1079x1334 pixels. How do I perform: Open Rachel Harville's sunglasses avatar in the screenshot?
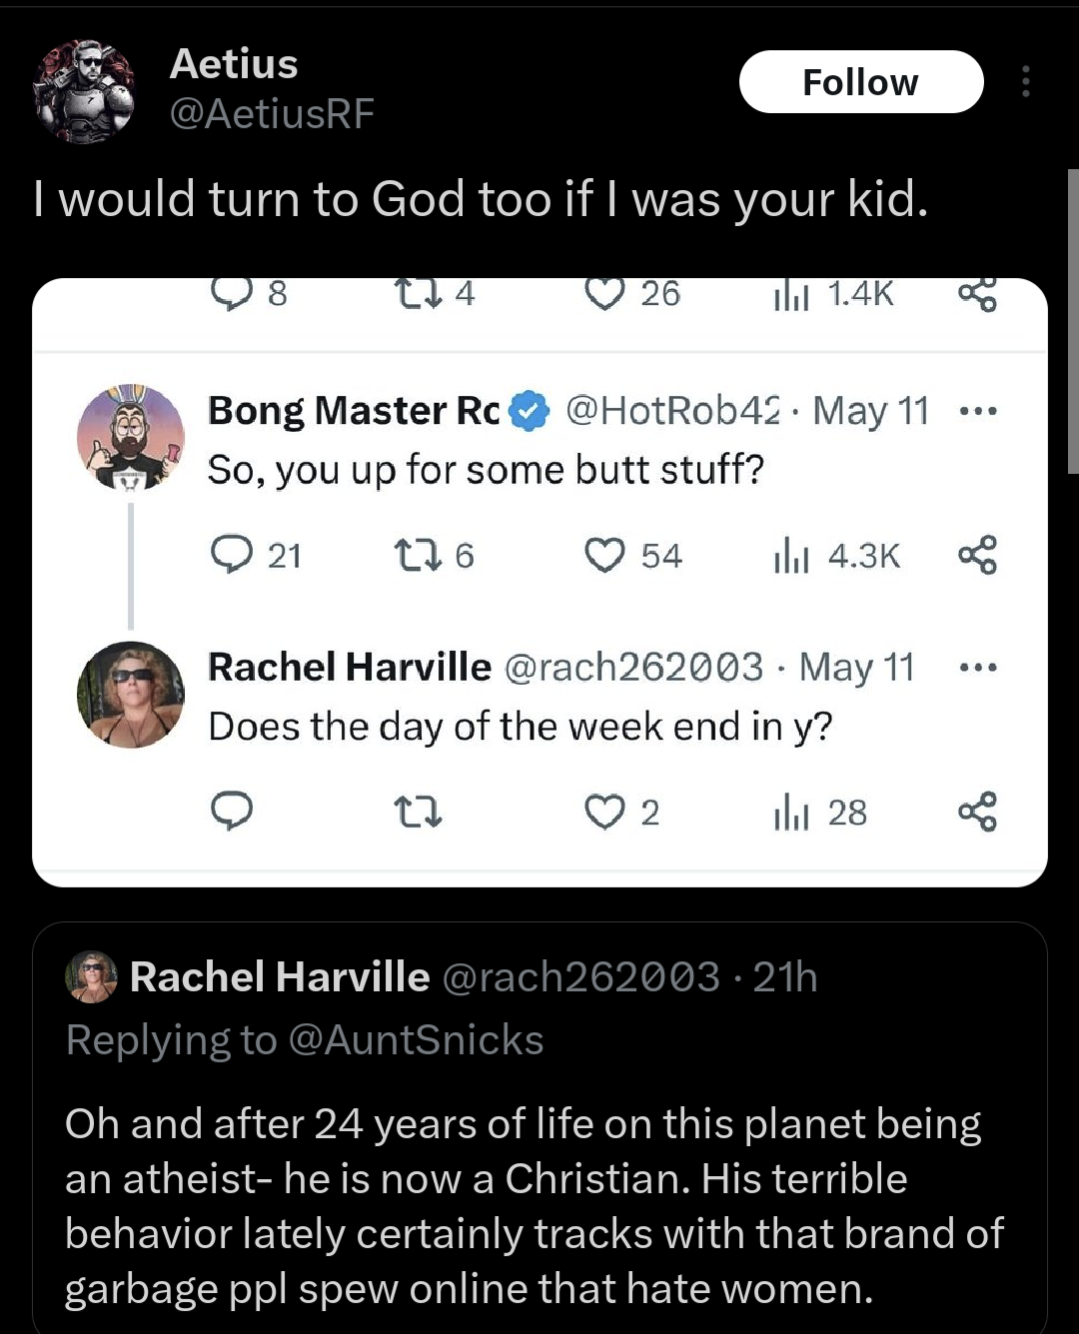131,695
